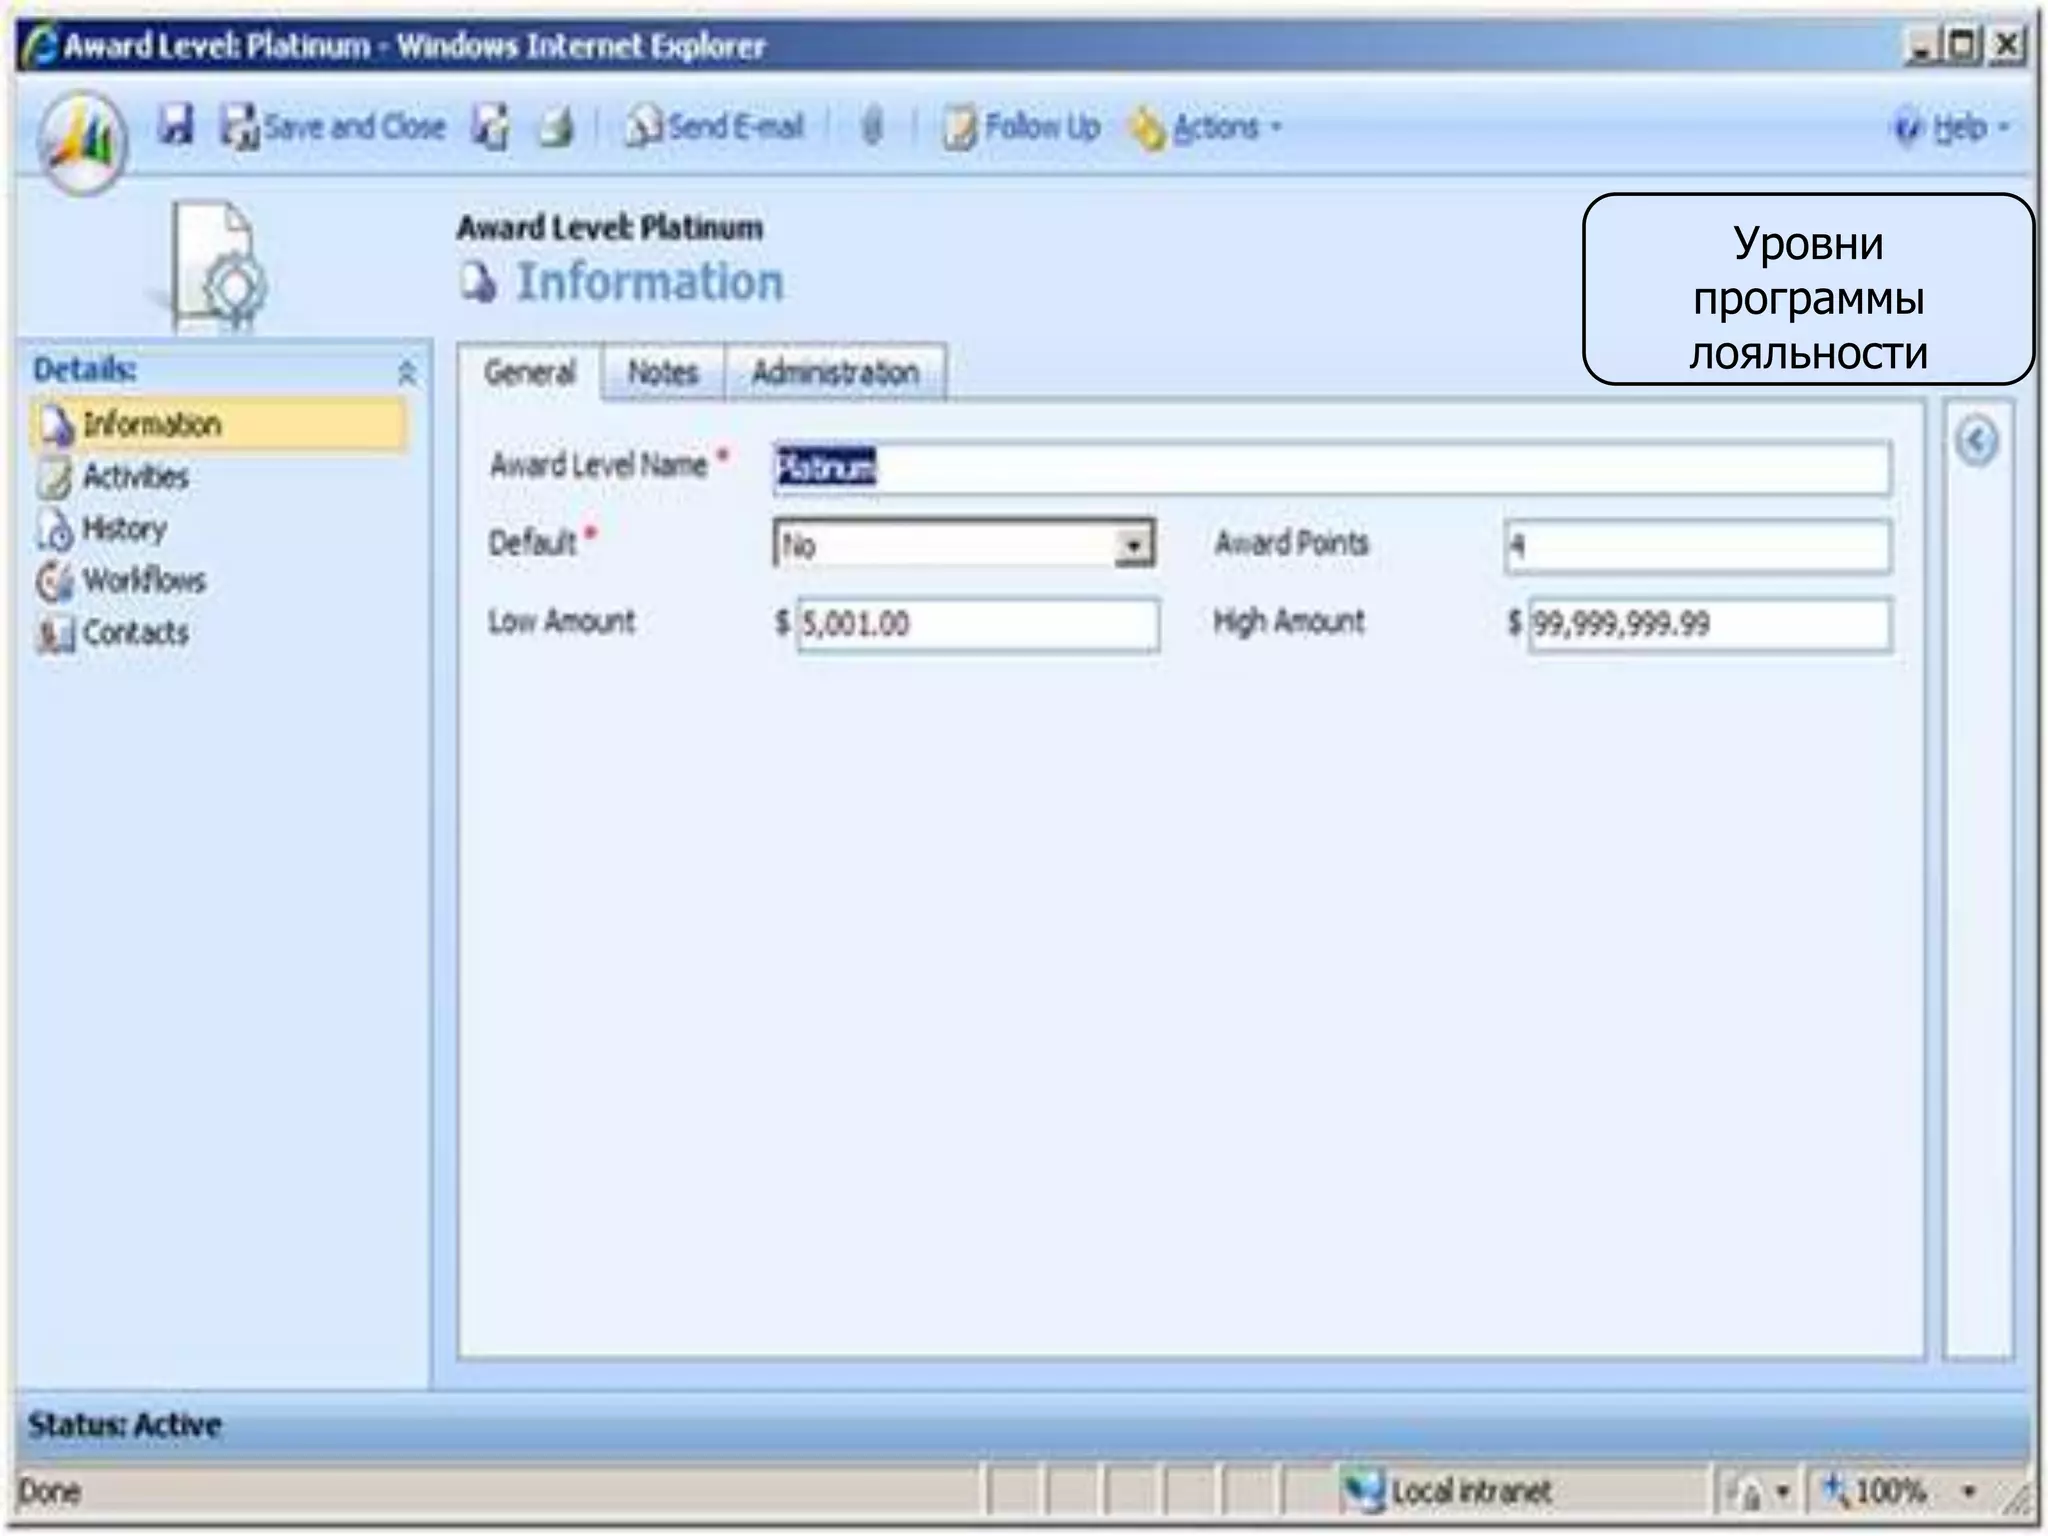Open the zoom level 100% dropdown
The image size is (2048, 1536).
1968,1491
